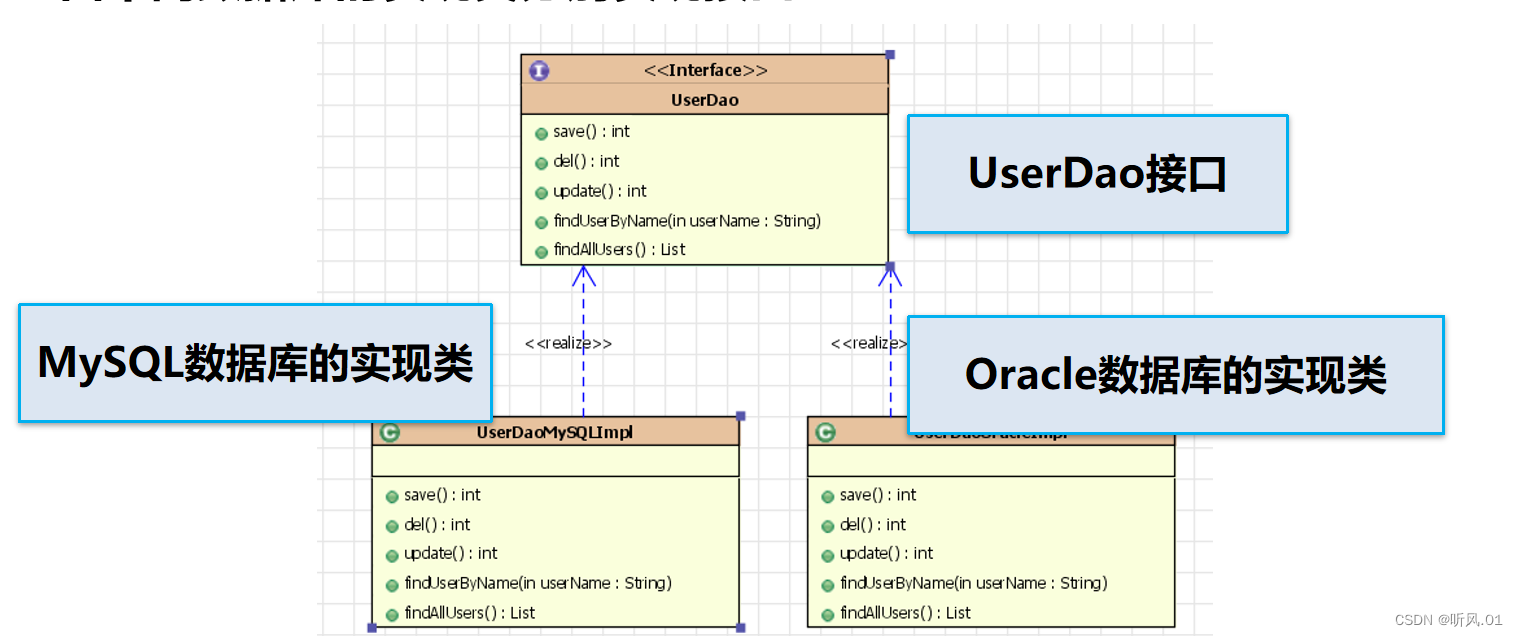Viewport: 1518px width, 636px height.
Task: Select the class icon of UserDaoMySQLImpl
Action: (x=390, y=432)
